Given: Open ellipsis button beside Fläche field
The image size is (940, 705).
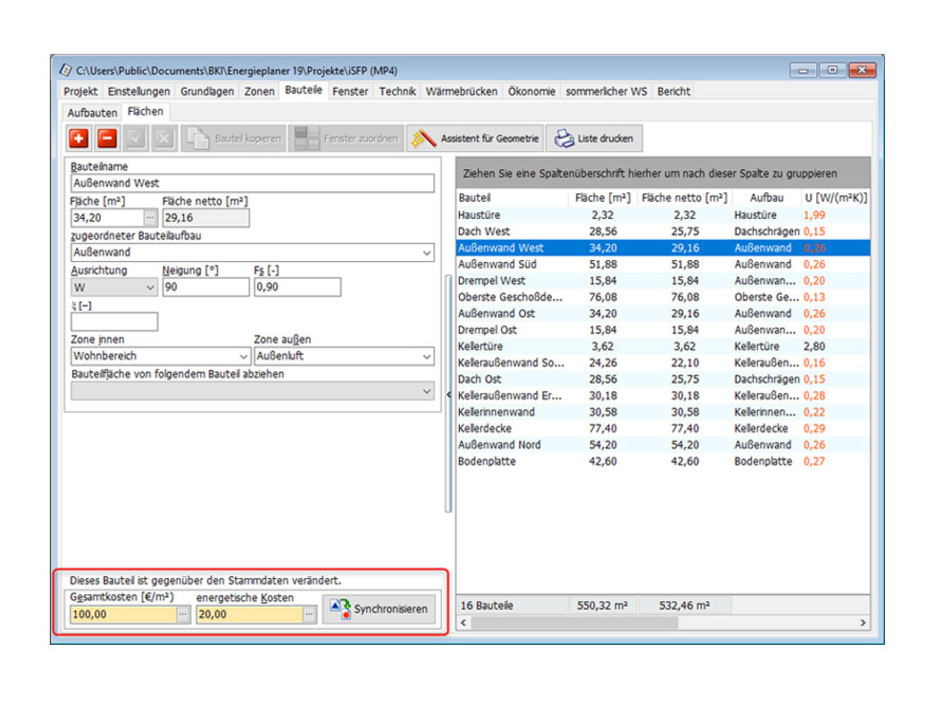Looking at the screenshot, I should click(150, 218).
